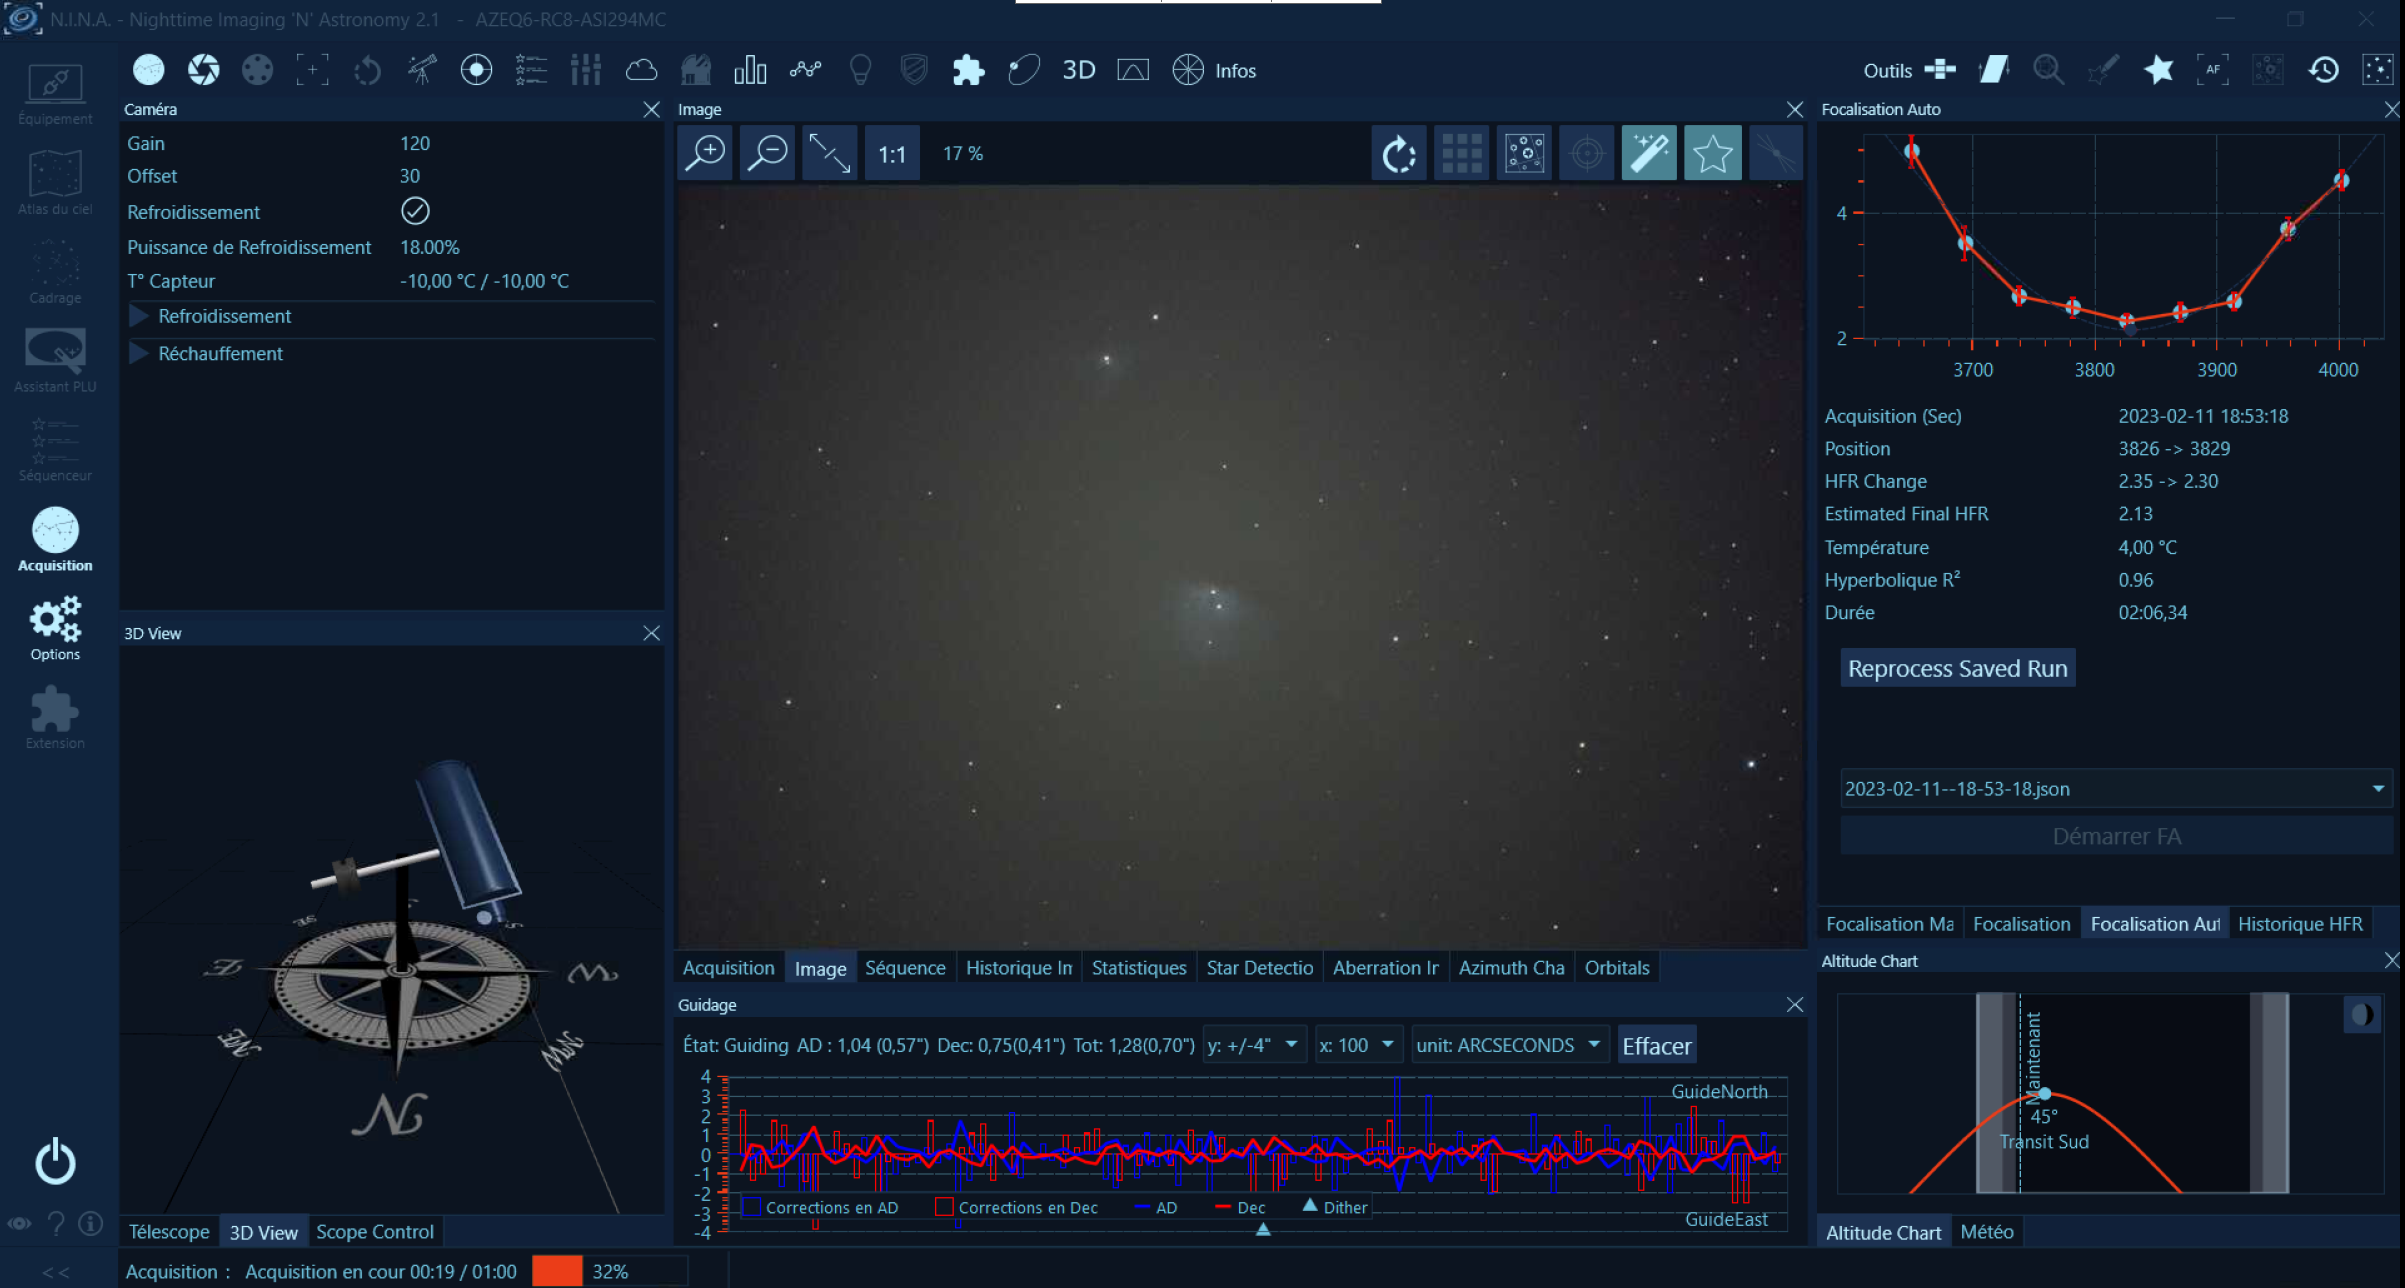
Task: Switch to the Météo tab
Action: pos(1986,1232)
